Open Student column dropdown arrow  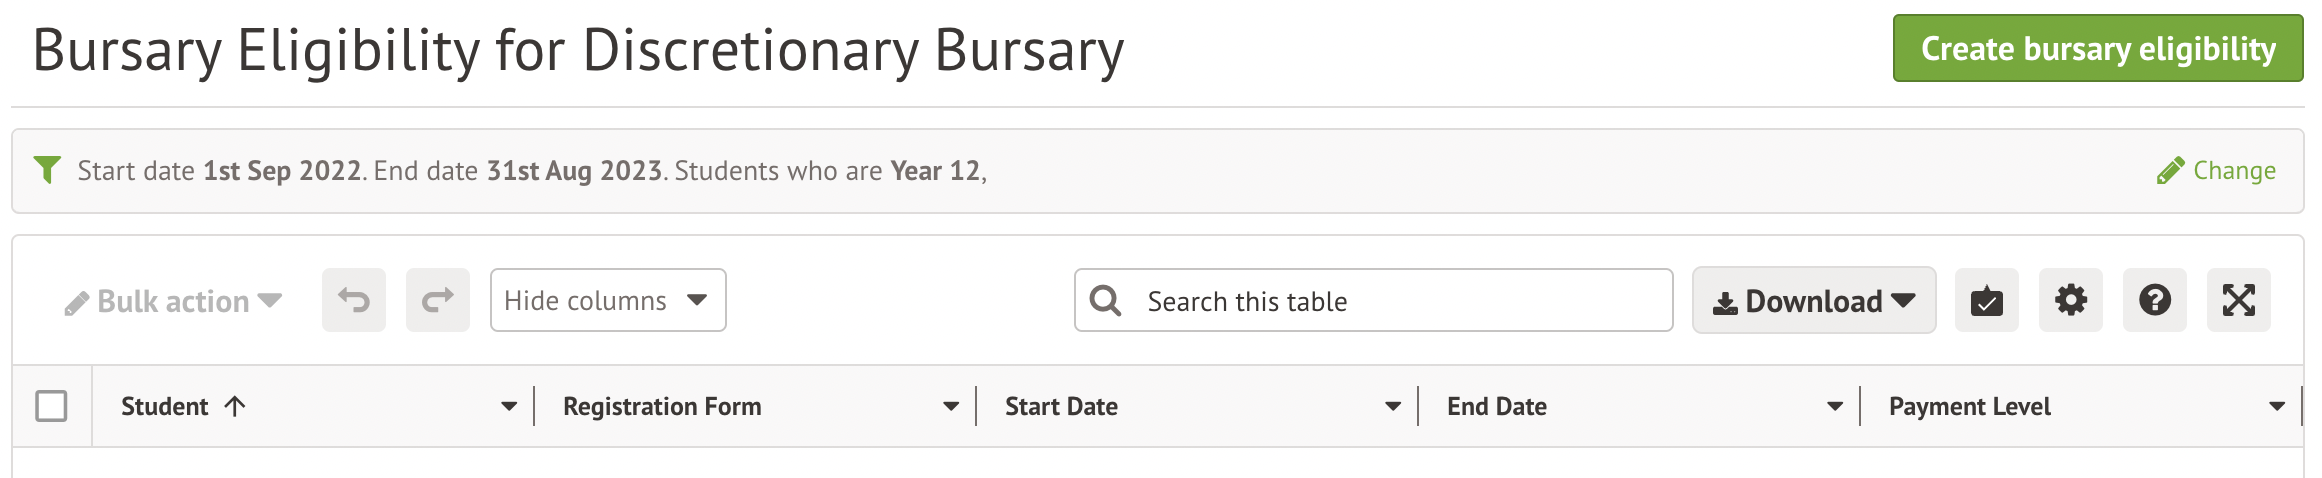[x=509, y=406]
